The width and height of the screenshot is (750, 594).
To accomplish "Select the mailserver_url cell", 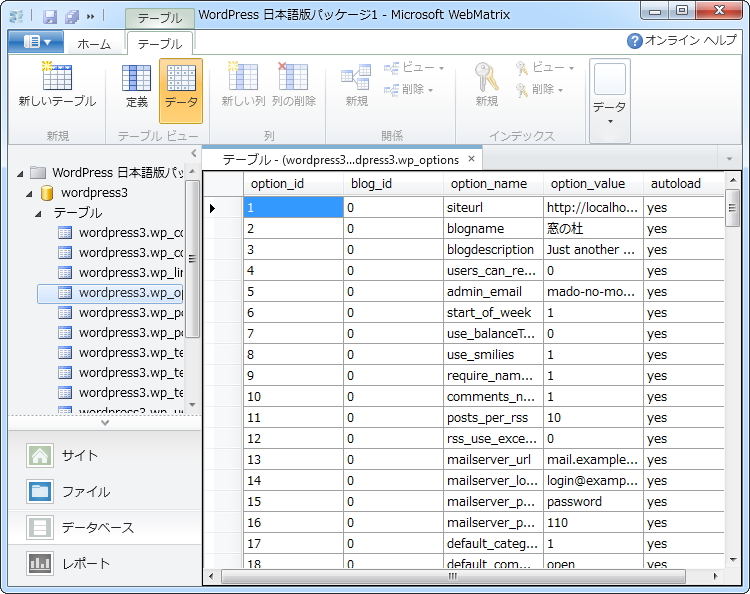I will coord(493,460).
